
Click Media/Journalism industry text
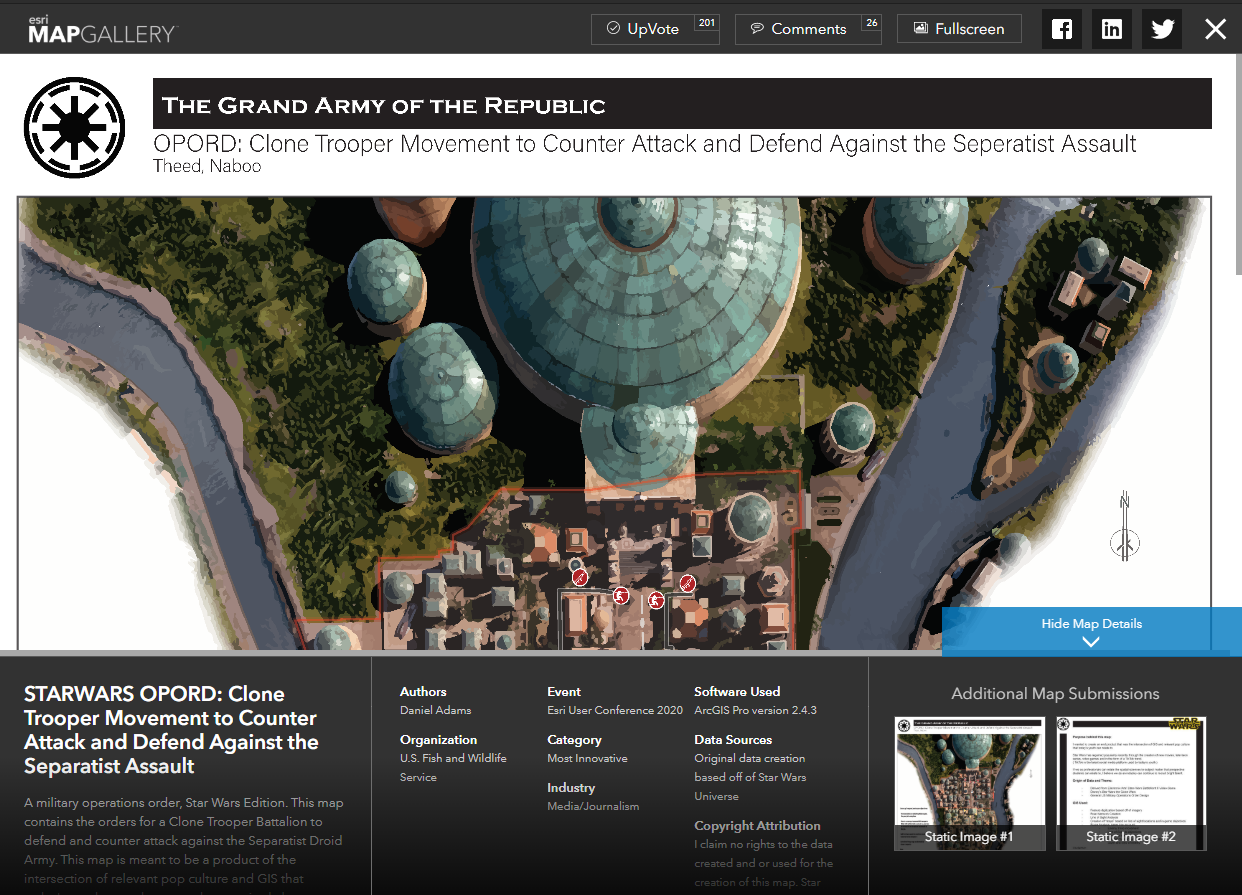click(593, 806)
